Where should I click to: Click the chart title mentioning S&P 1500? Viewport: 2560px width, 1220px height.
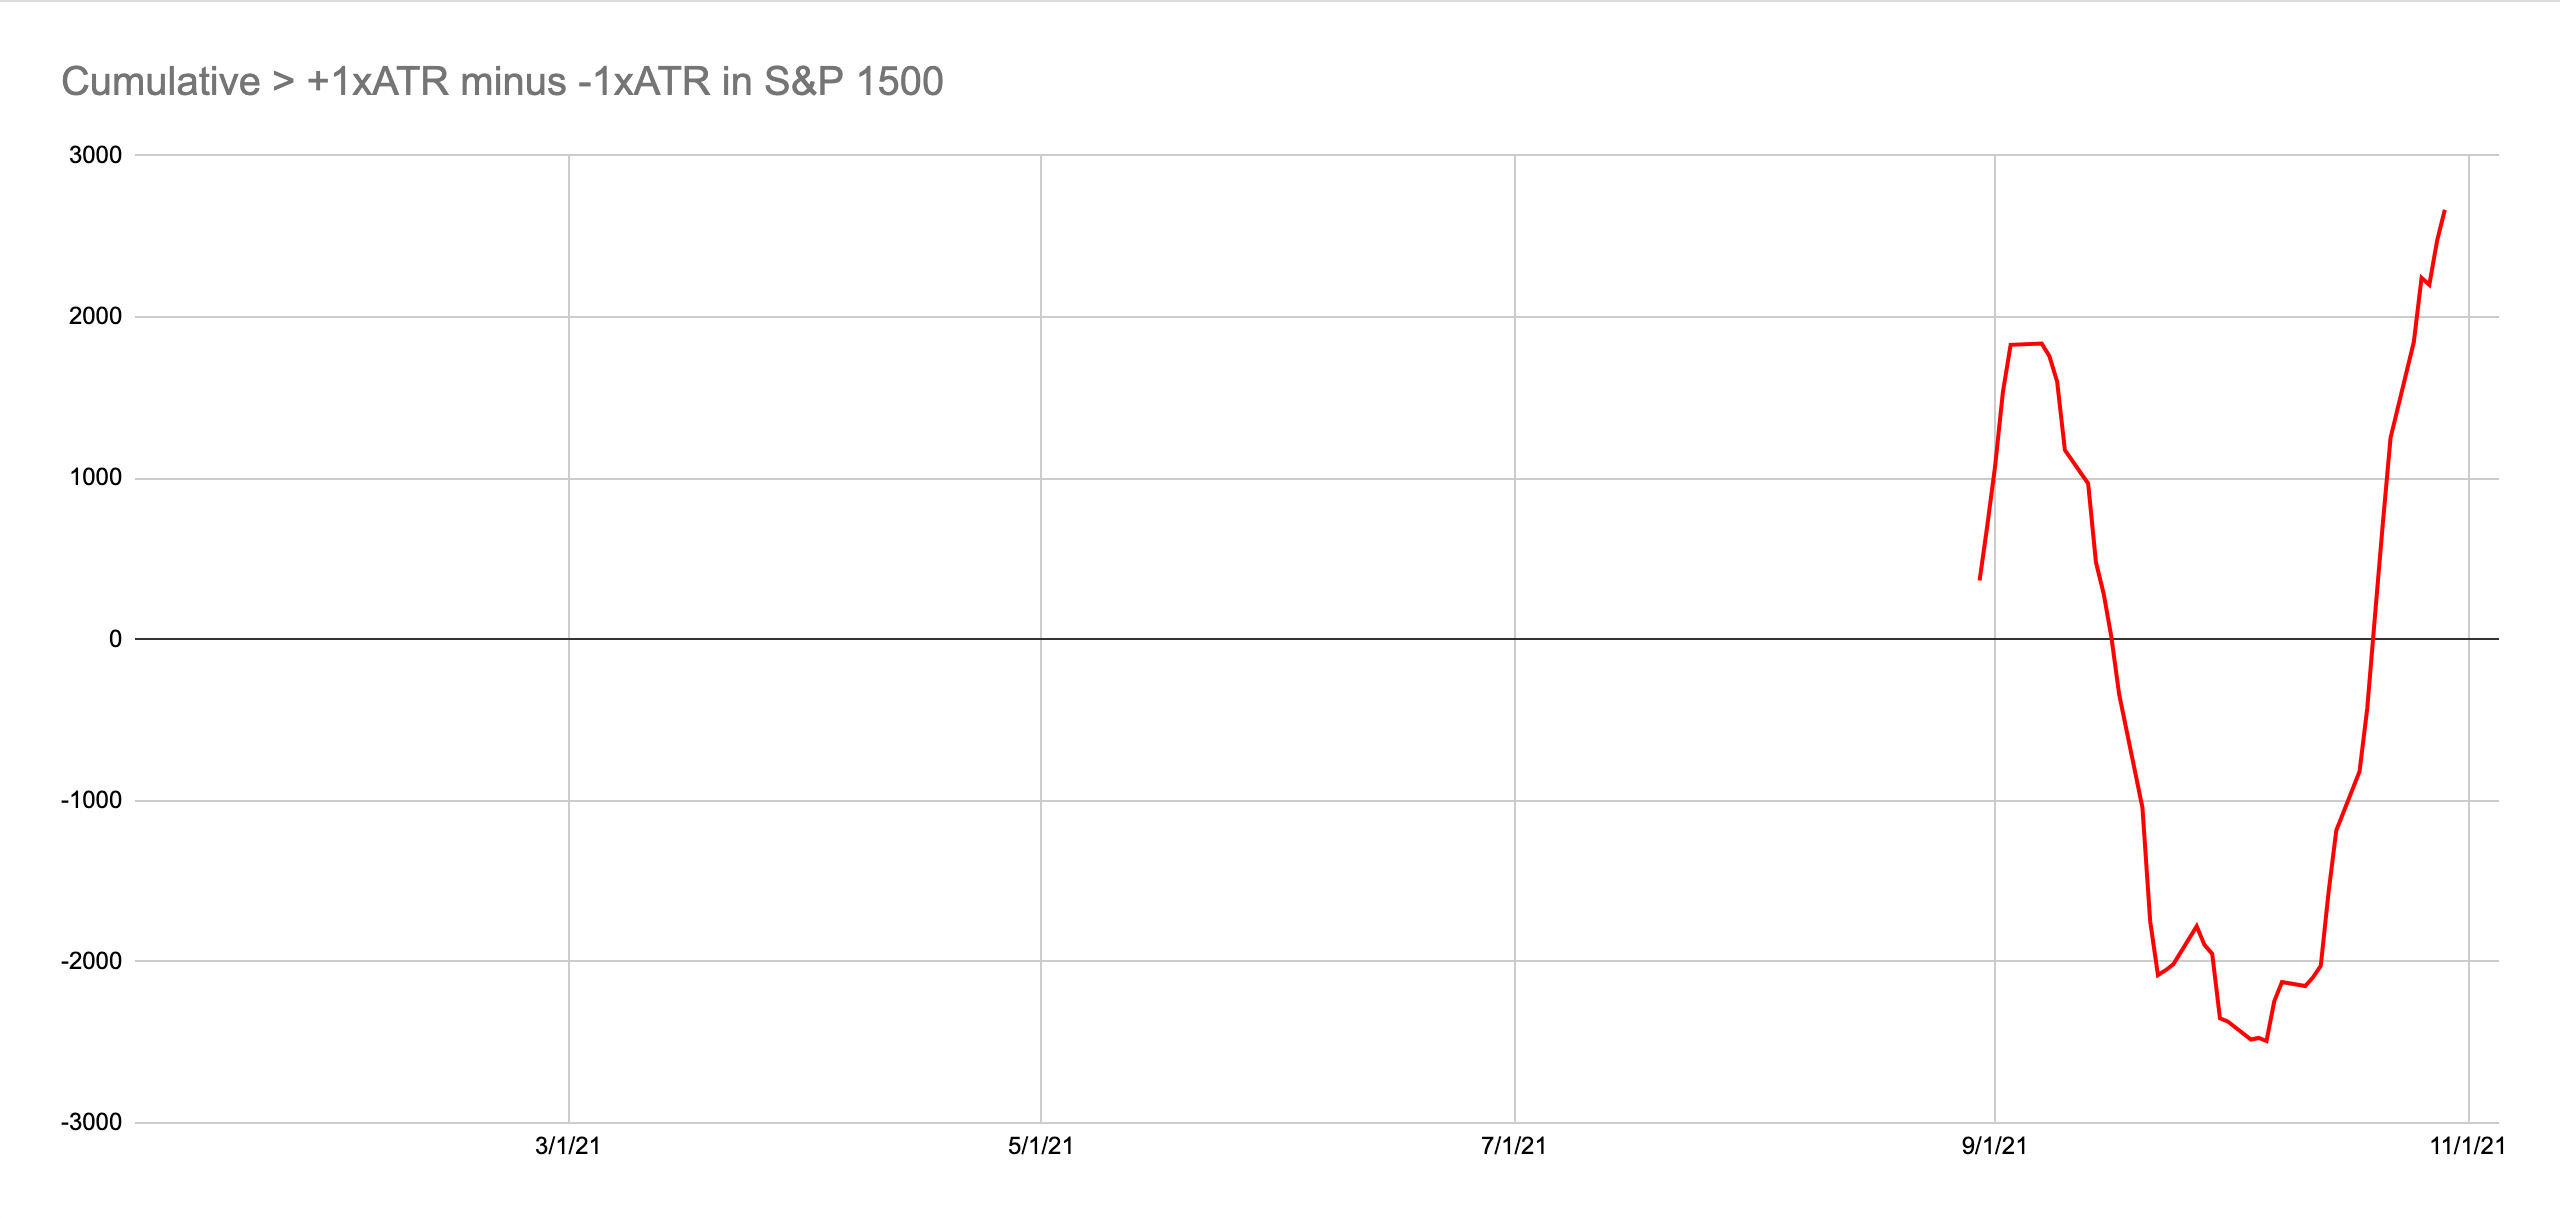(502, 82)
